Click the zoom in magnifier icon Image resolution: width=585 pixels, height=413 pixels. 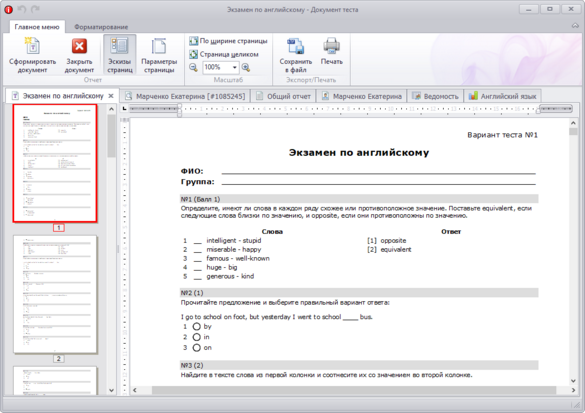[x=246, y=68]
